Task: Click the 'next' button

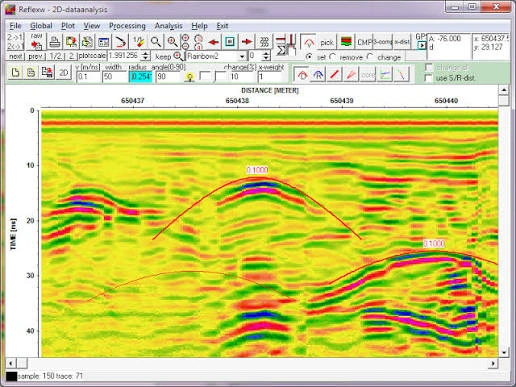Action: click(x=15, y=56)
